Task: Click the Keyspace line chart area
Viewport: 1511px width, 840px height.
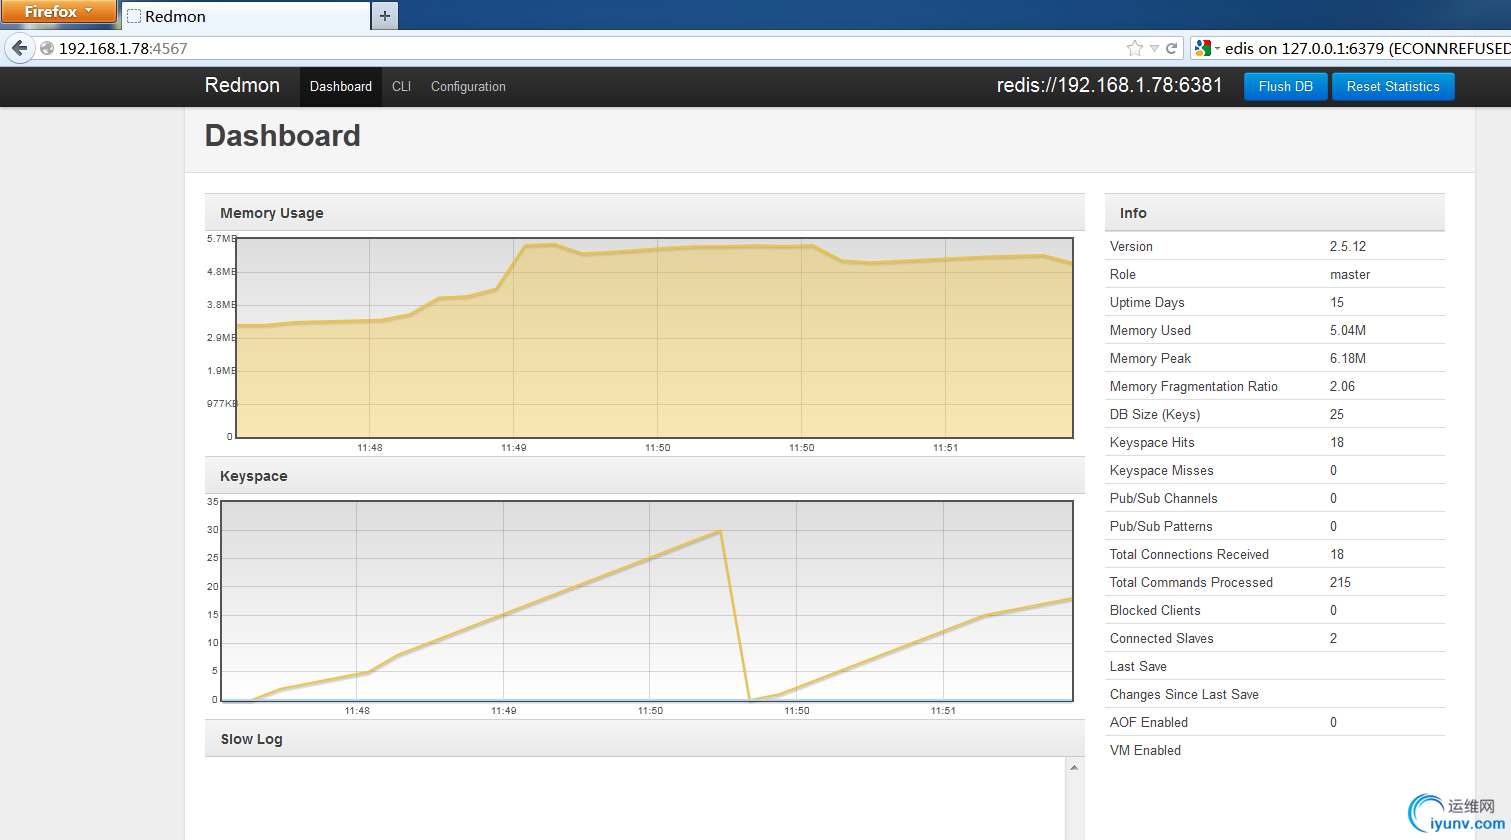Action: pos(647,601)
